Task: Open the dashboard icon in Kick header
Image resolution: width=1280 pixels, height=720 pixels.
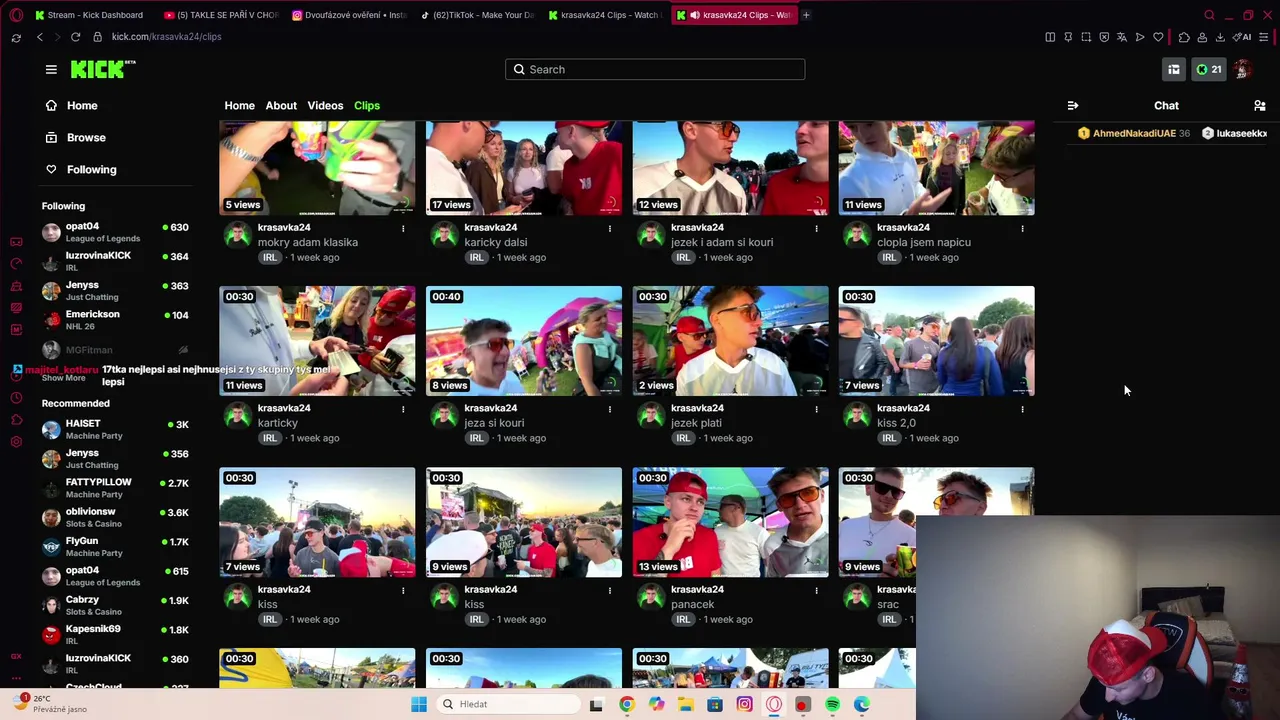Action: [1174, 69]
